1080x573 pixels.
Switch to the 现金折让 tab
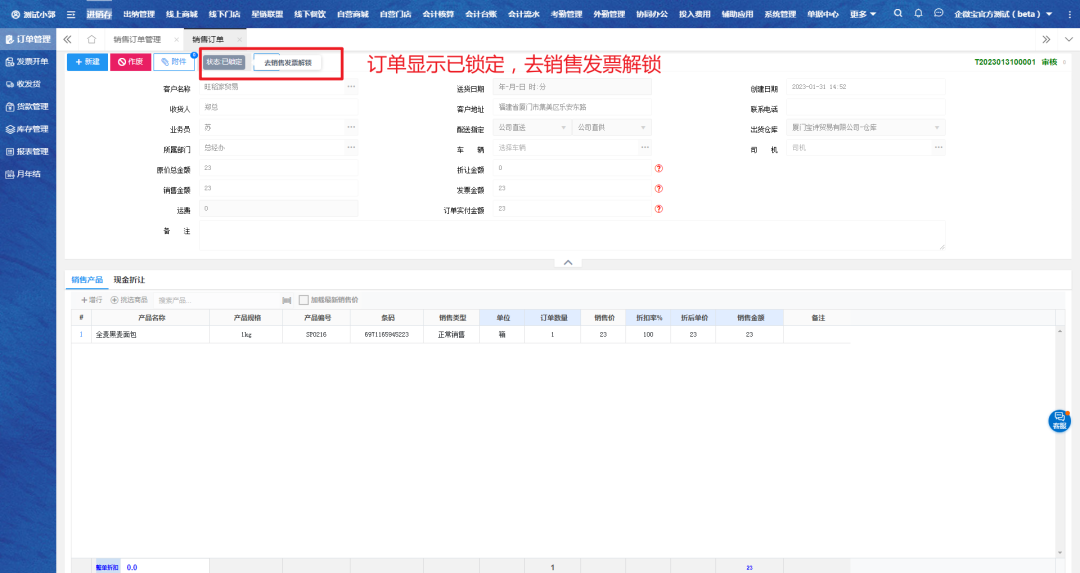pos(129,280)
